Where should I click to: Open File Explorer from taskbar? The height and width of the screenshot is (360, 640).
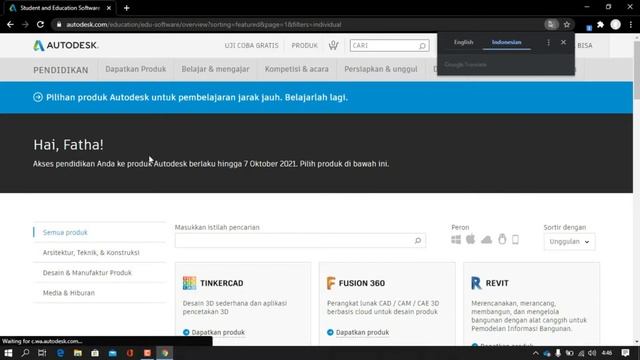point(78,353)
